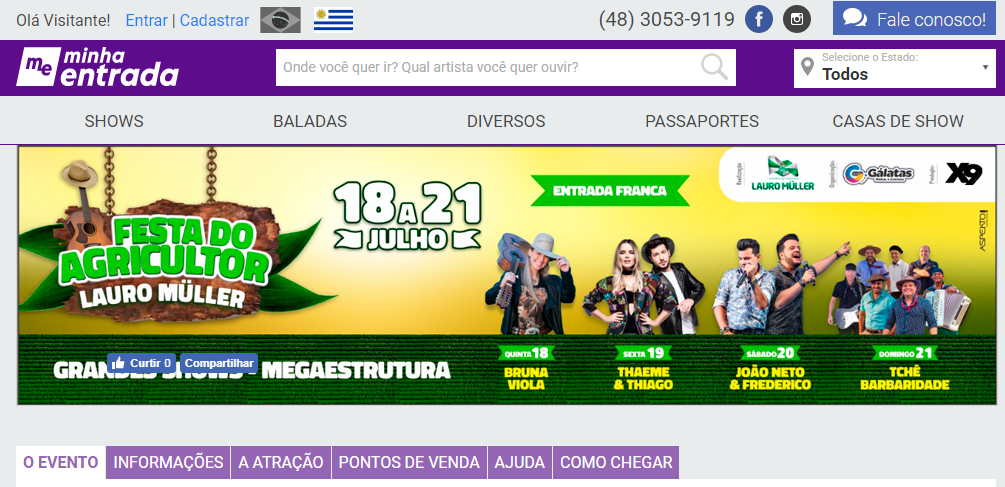1005x487 pixels.
Task: Focus the artist search input field
Action: coord(487,67)
